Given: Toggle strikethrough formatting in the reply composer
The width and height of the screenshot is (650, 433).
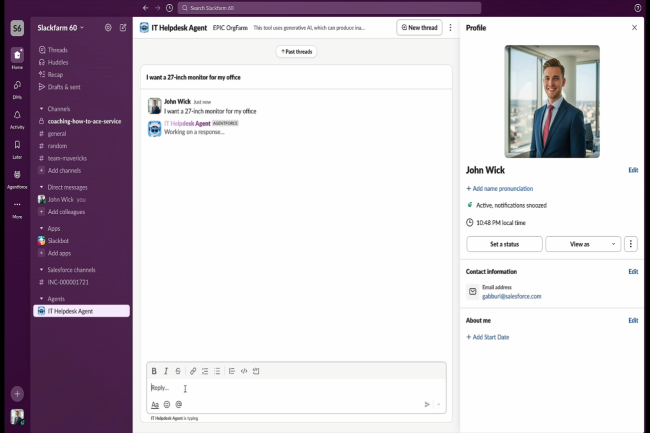Looking at the screenshot, I should point(178,371).
